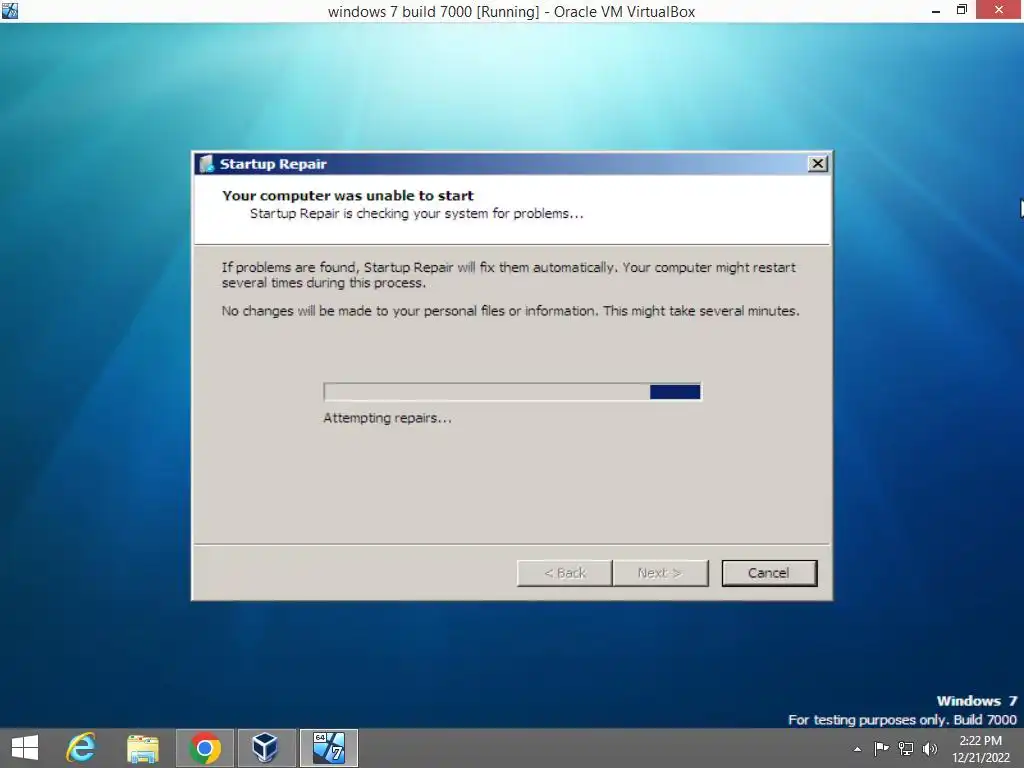Screen dimensions: 1024x768
Task: Click the 'Attempting repairs...' status text
Action: point(387,418)
